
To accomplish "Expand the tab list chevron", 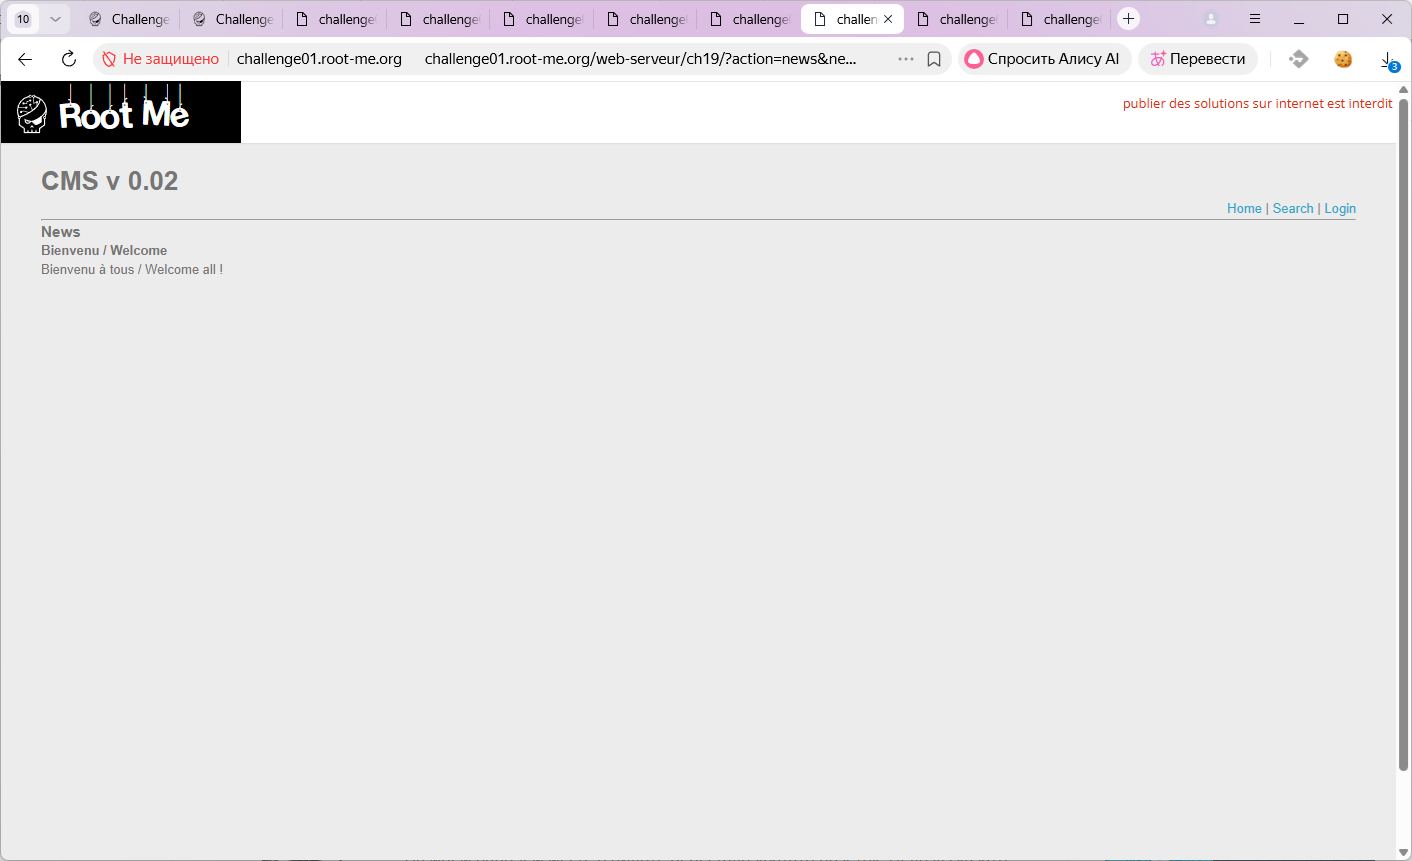I will point(55,19).
